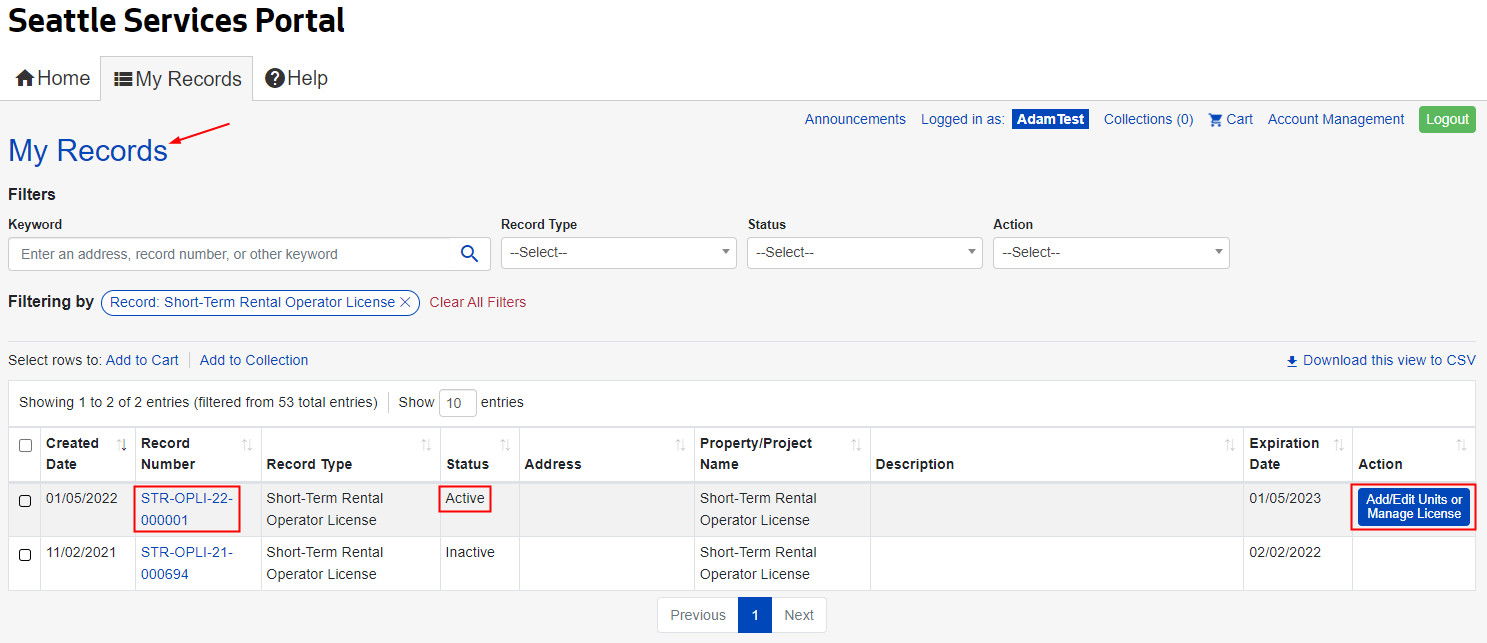This screenshot has width=1487, height=643.
Task: Toggle the select-all rows checkbox in header
Action: coord(25,445)
